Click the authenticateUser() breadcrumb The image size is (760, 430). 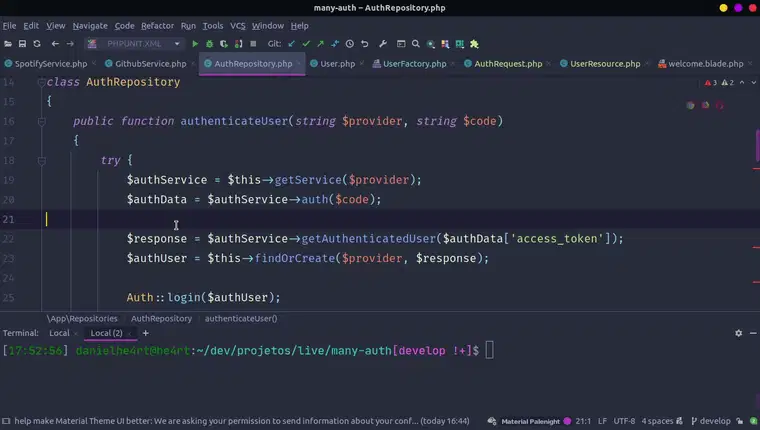pos(241,319)
